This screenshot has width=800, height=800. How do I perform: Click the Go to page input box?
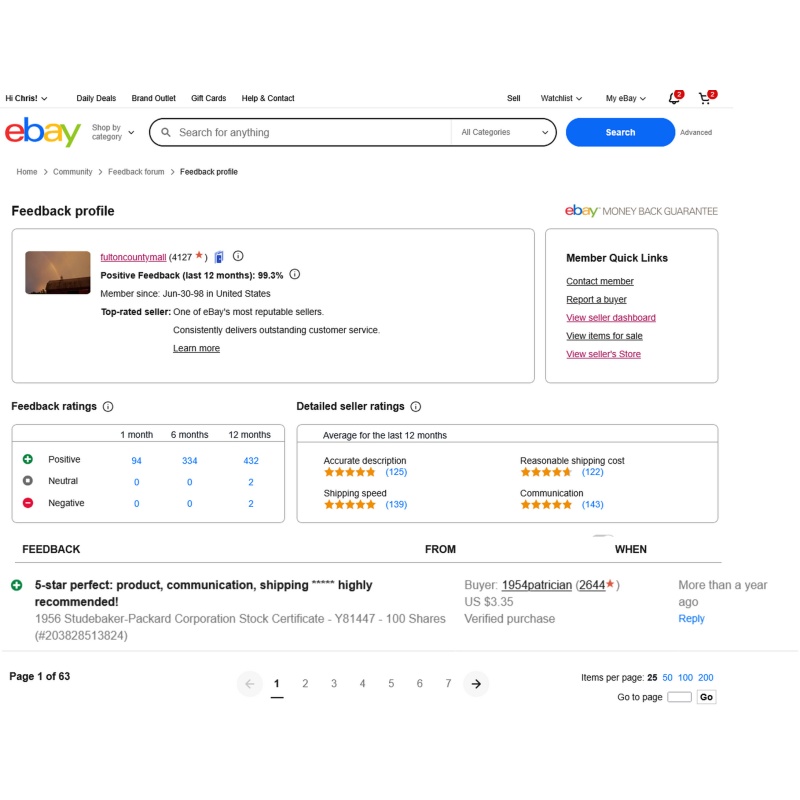coord(679,697)
